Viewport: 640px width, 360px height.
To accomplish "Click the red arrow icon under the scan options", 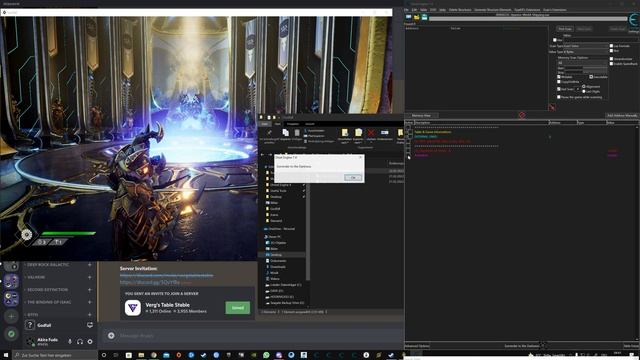I will pyautogui.click(x=552, y=107).
